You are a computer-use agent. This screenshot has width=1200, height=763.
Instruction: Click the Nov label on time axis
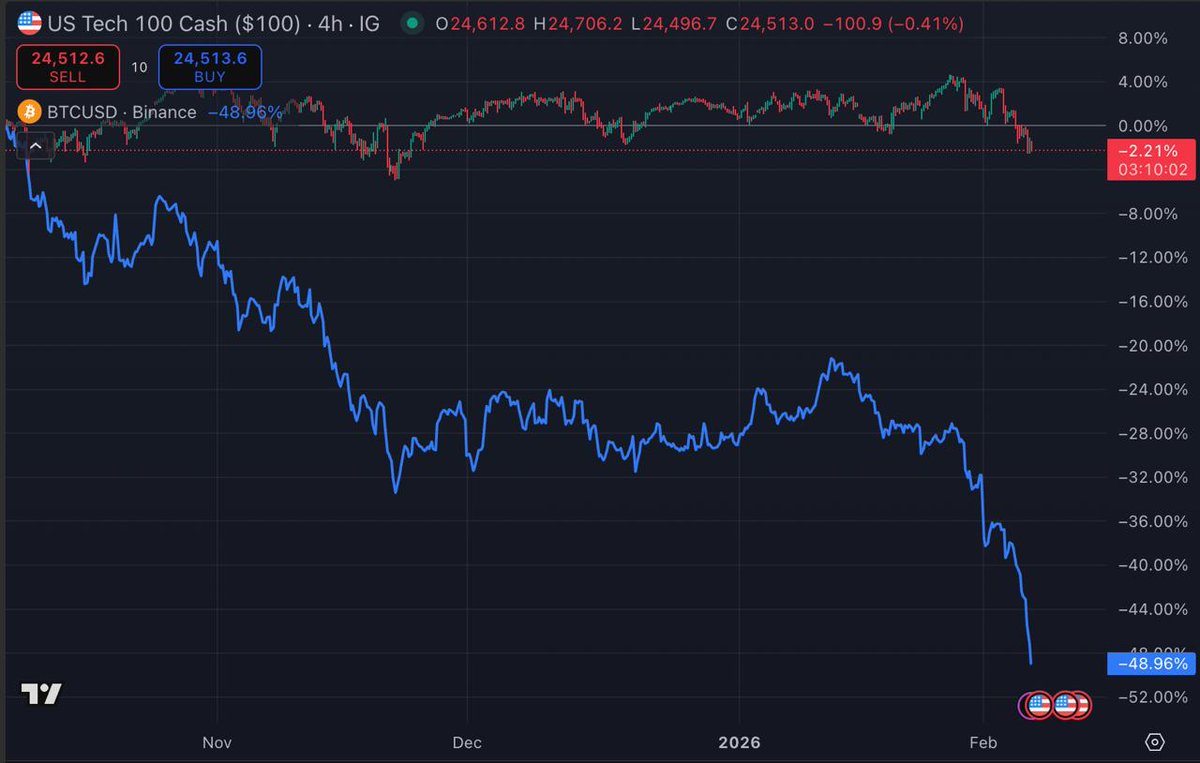(x=217, y=742)
